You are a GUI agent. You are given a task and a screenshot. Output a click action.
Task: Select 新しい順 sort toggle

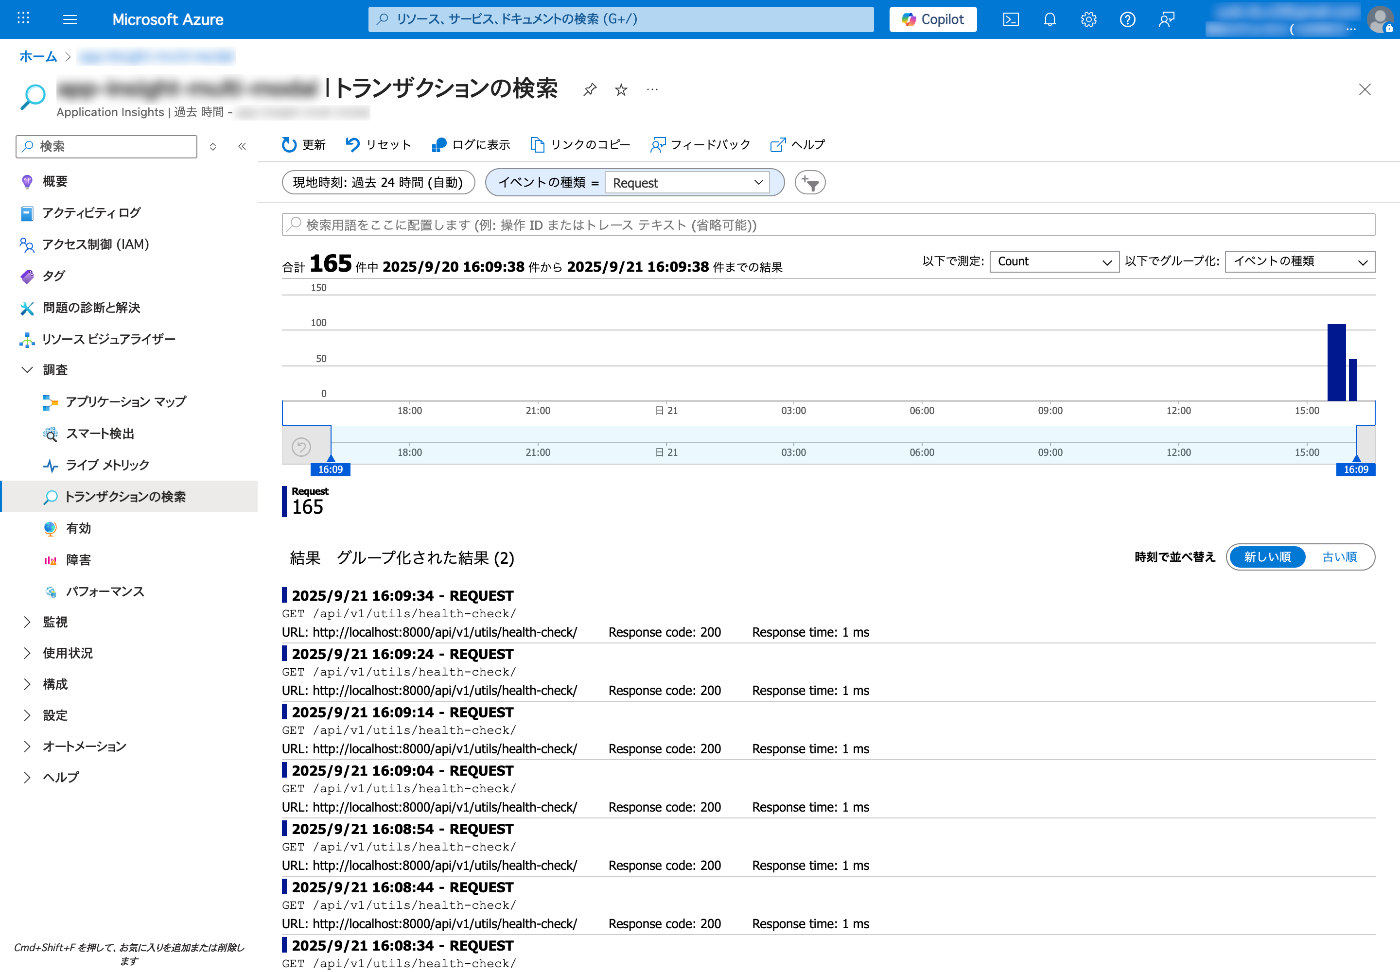[1267, 557]
